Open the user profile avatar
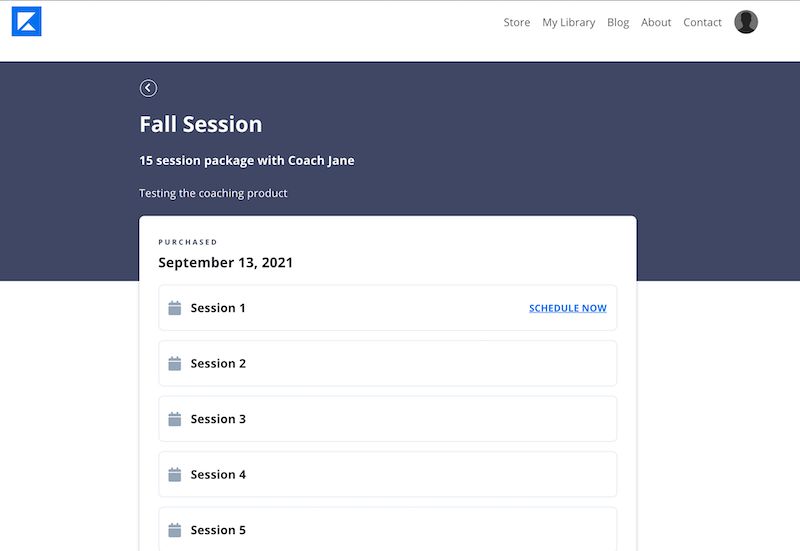The height and width of the screenshot is (551, 800). 746,22
